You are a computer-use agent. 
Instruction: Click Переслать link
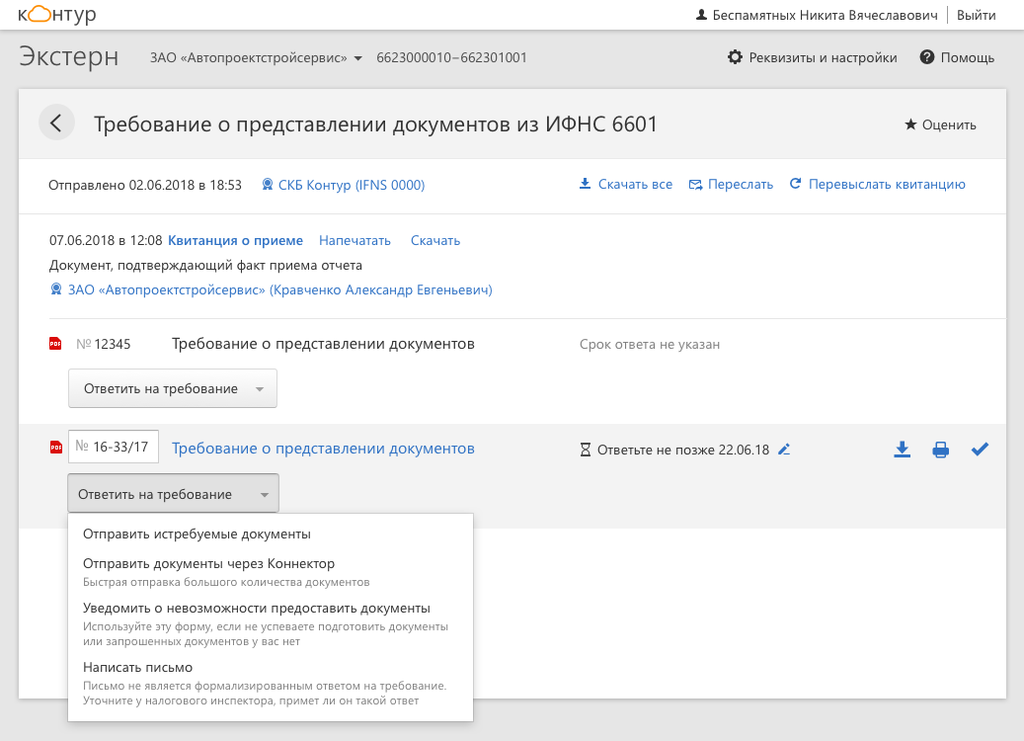[x=740, y=184]
